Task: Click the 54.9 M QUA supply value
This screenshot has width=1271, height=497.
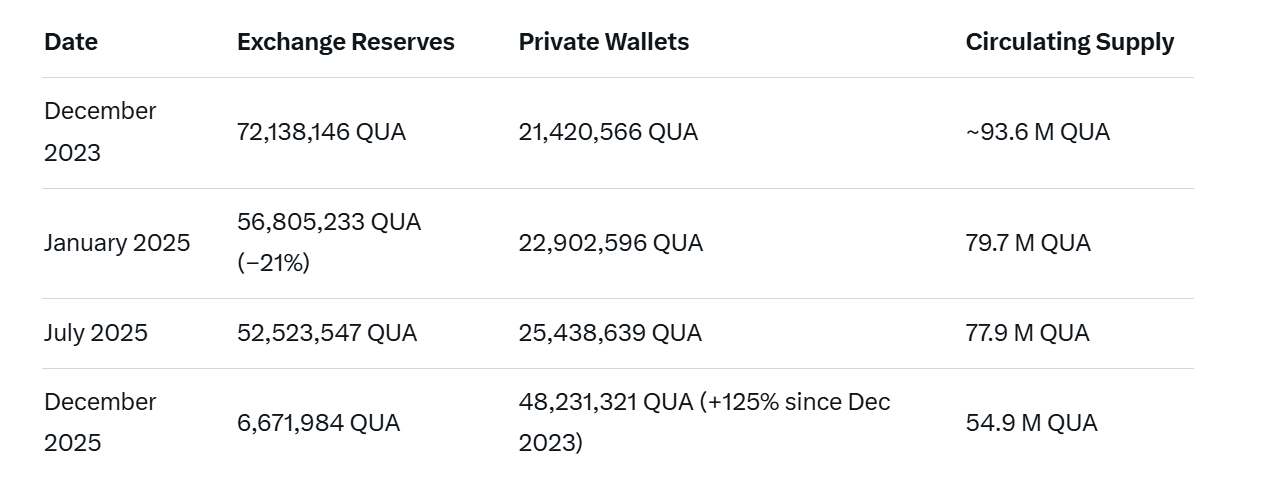Action: pos(1031,423)
